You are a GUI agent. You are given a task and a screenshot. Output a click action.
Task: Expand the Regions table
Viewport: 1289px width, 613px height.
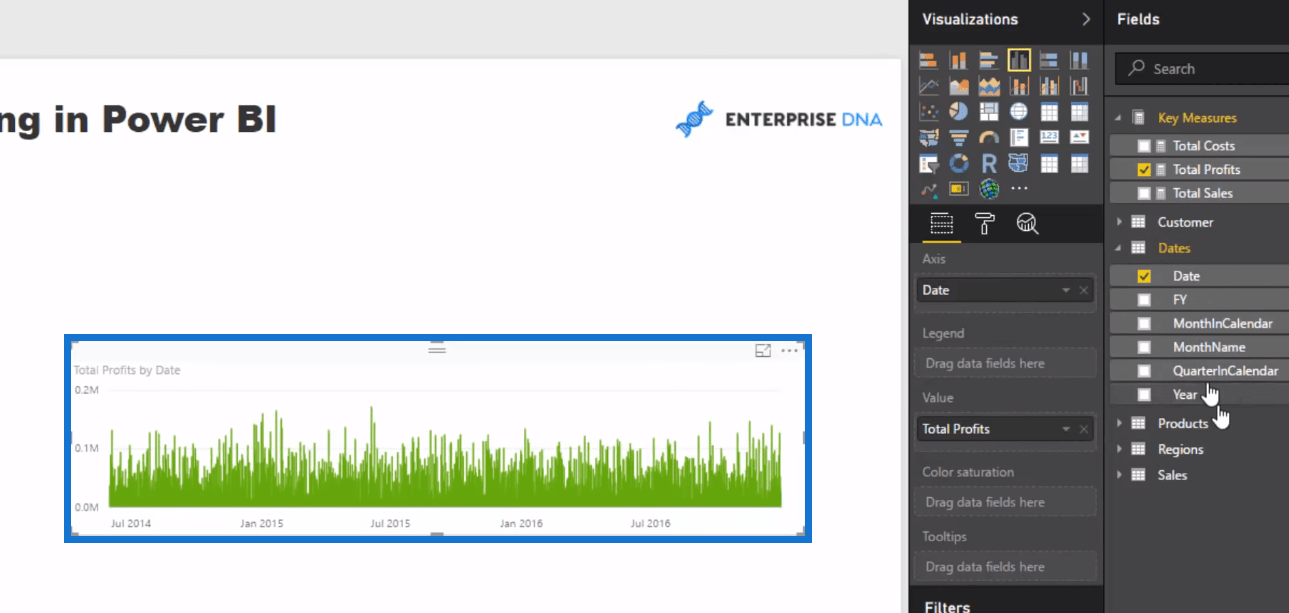(1119, 449)
